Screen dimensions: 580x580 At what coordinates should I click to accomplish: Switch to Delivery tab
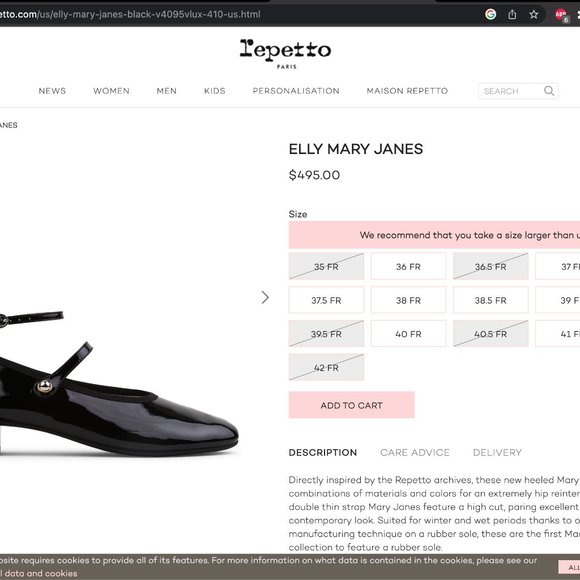(497, 452)
